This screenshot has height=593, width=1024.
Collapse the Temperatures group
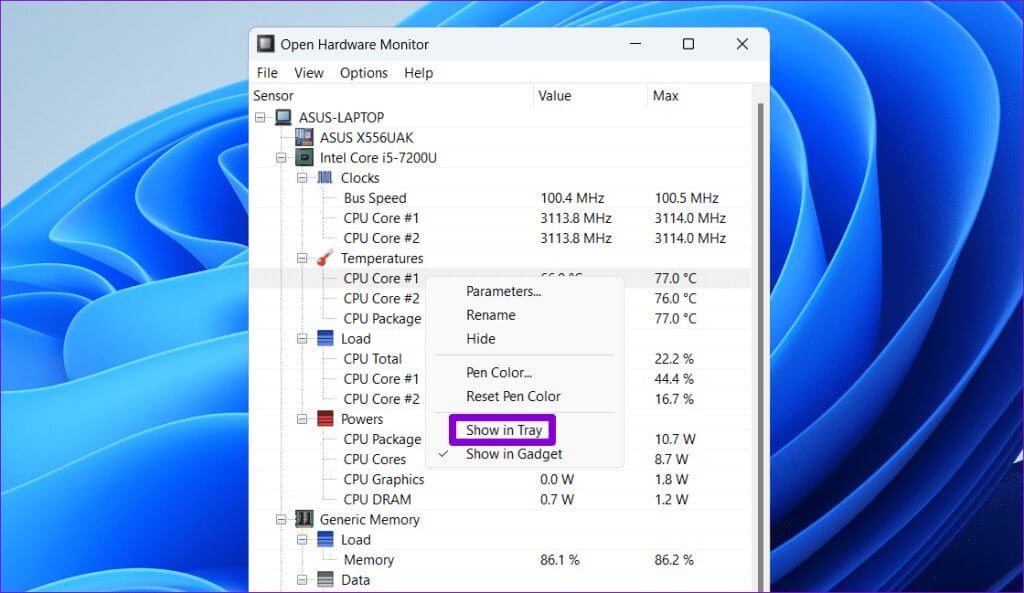click(x=302, y=258)
